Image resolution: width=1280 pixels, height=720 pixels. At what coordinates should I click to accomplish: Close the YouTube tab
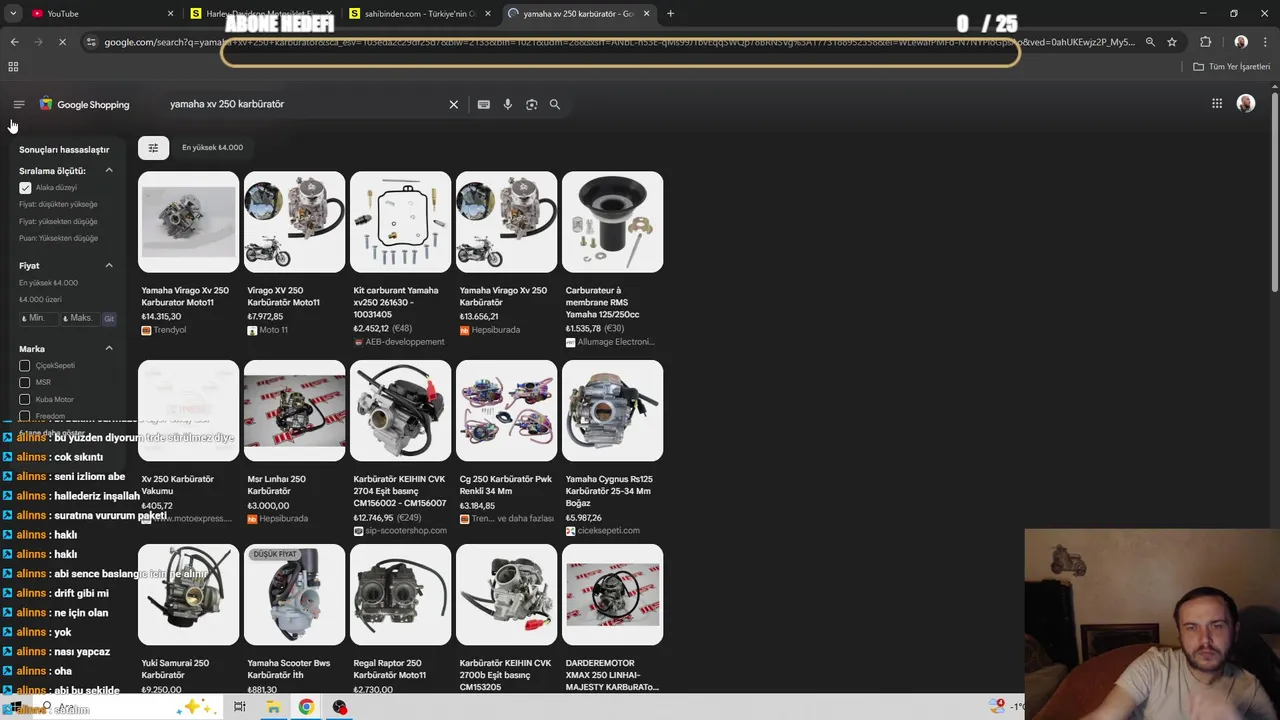tap(171, 14)
